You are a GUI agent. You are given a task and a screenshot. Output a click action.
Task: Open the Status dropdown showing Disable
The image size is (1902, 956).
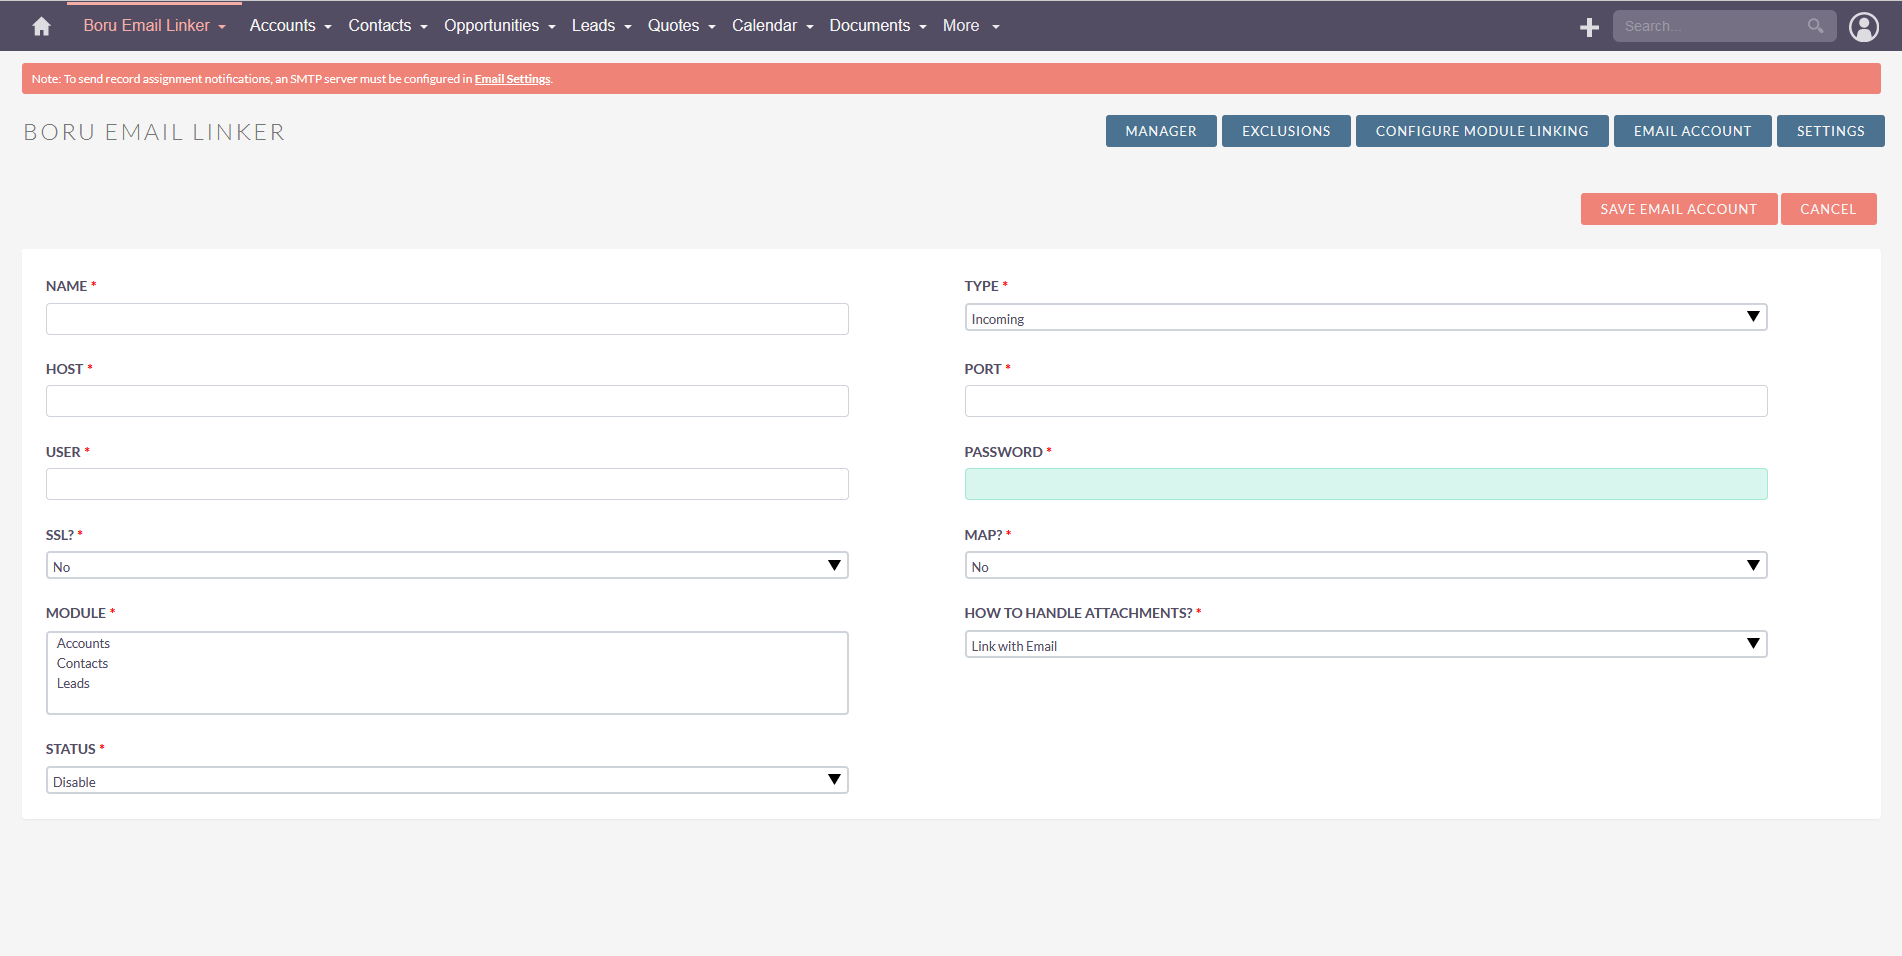447,781
